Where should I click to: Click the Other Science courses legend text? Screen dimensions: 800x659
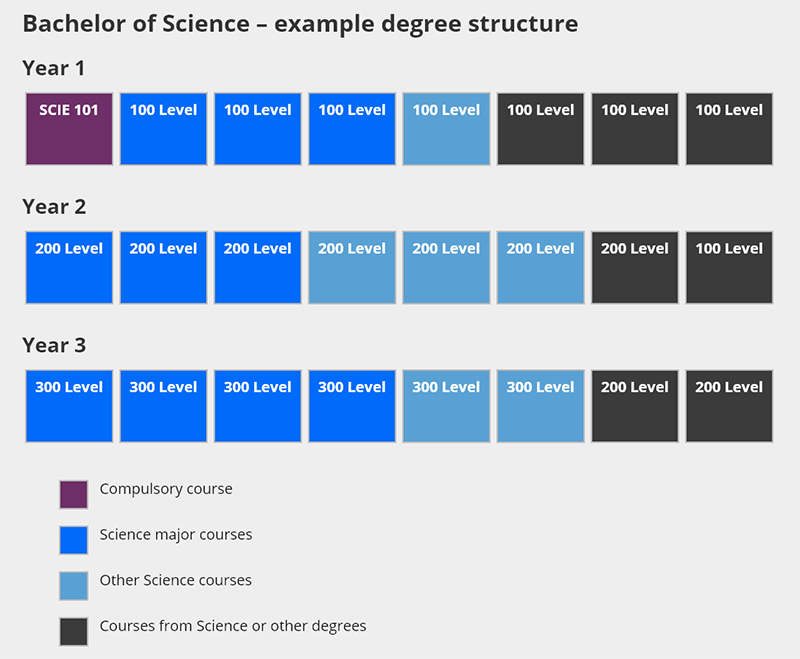click(176, 580)
